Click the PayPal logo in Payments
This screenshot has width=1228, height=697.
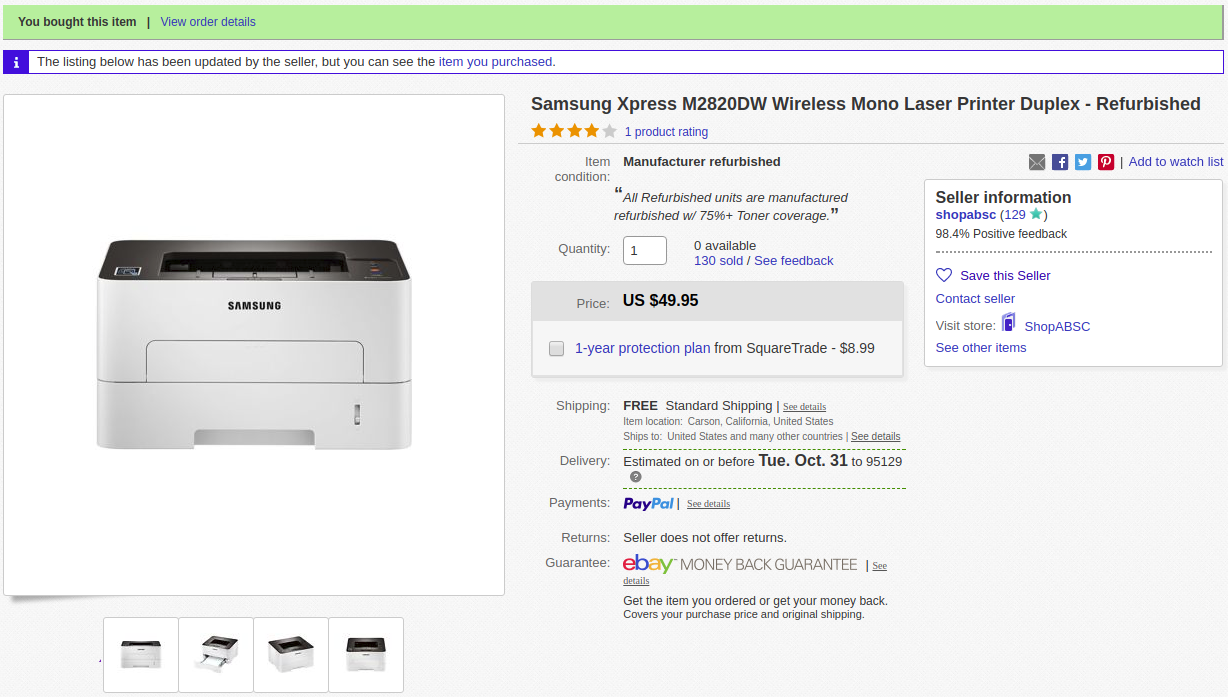(648, 503)
